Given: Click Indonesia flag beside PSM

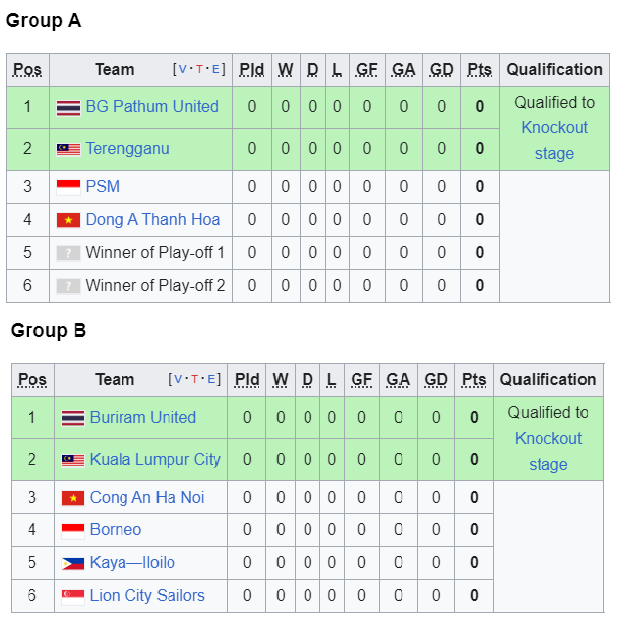Looking at the screenshot, I should [68, 187].
